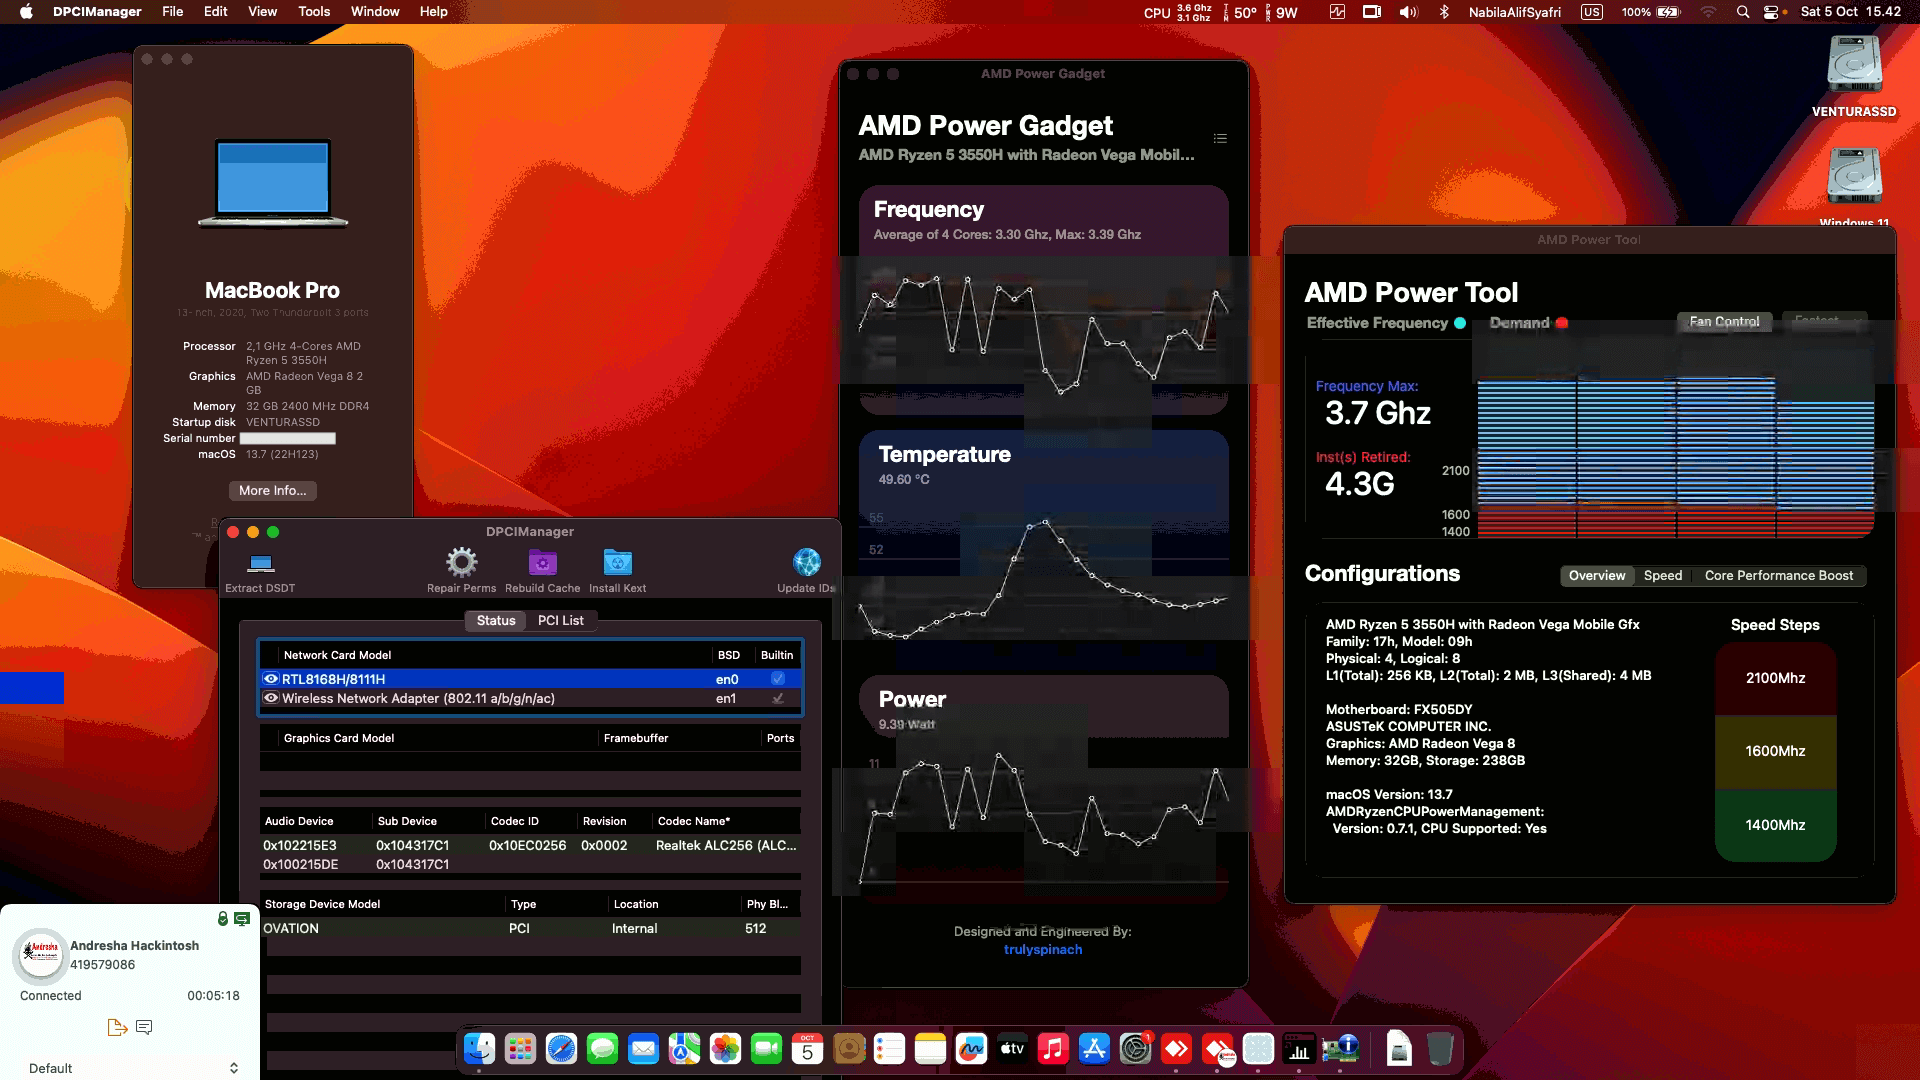Image resolution: width=1920 pixels, height=1080 pixels.
Task: Select the Repair Perms gear icon
Action: click(x=461, y=562)
